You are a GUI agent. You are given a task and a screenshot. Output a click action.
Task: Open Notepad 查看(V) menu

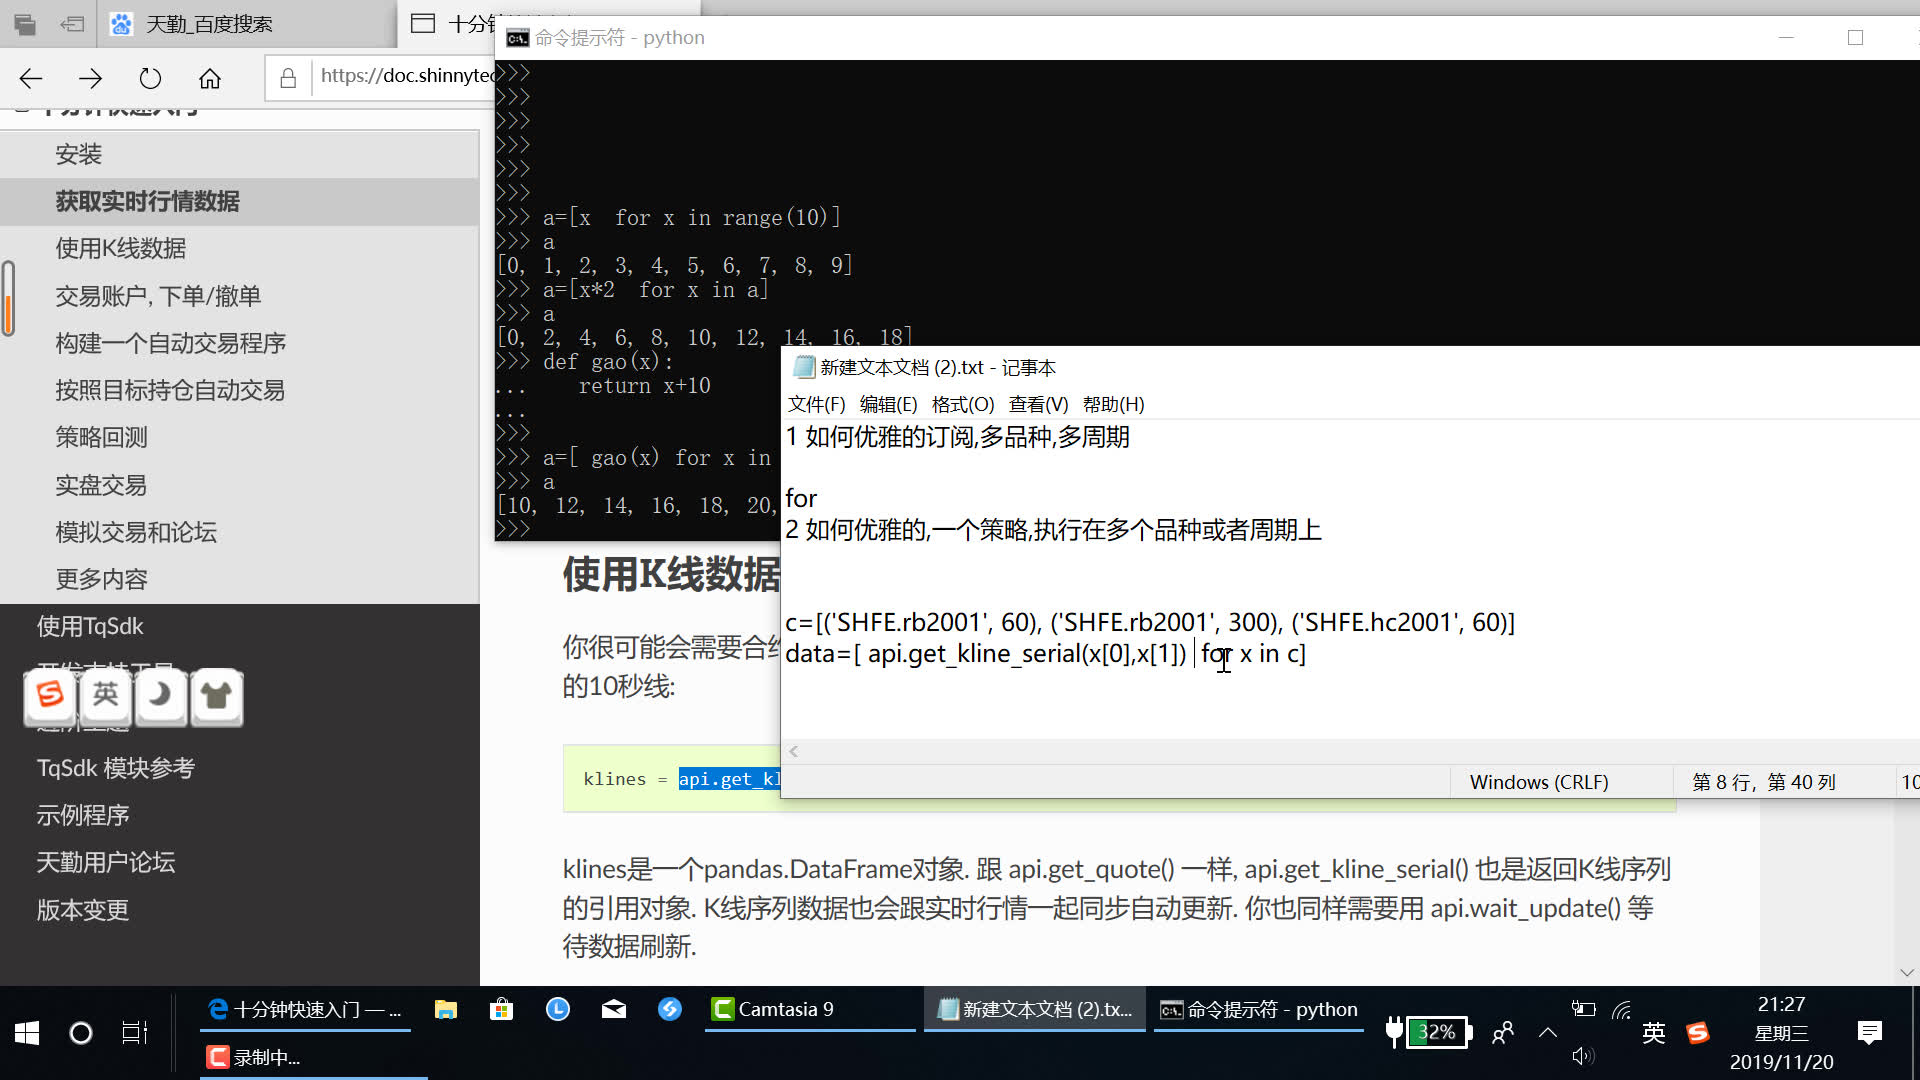(1038, 404)
